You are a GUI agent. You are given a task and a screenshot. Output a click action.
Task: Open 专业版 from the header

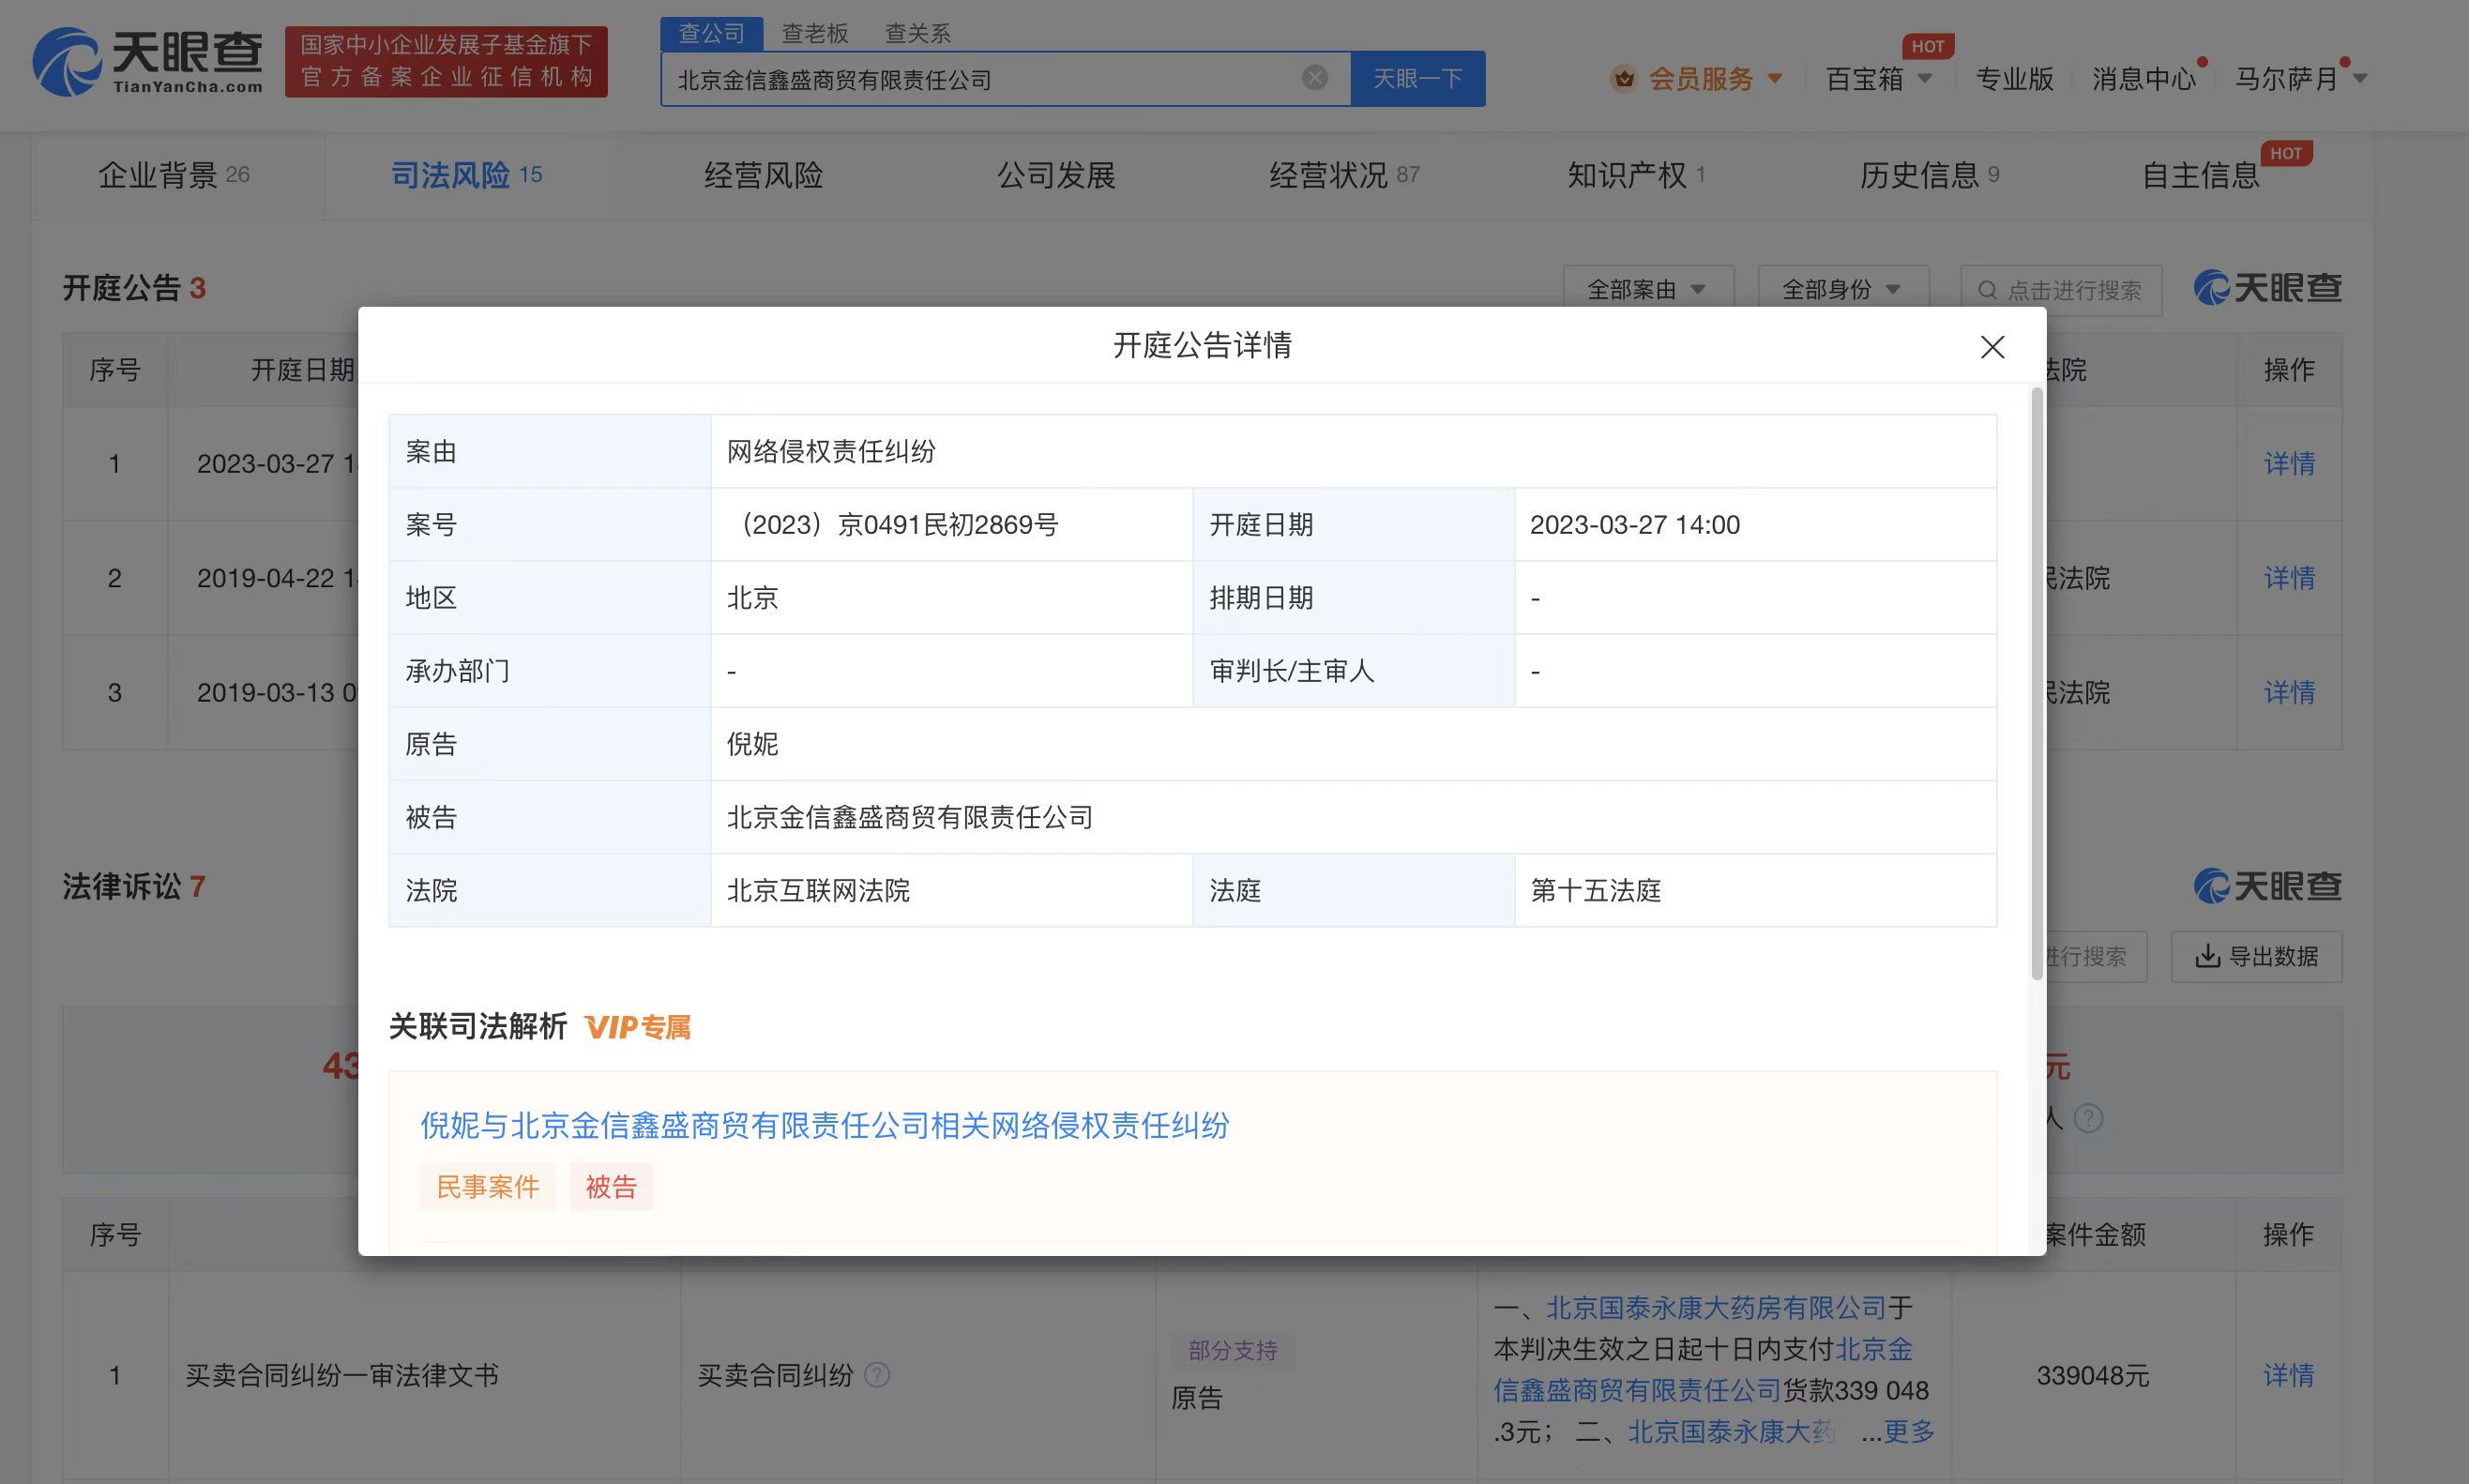tap(2014, 78)
